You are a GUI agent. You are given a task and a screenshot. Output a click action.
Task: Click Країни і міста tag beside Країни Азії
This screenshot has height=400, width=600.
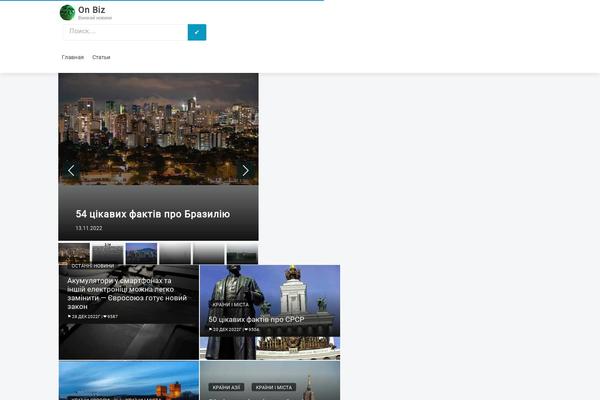[x=274, y=387]
